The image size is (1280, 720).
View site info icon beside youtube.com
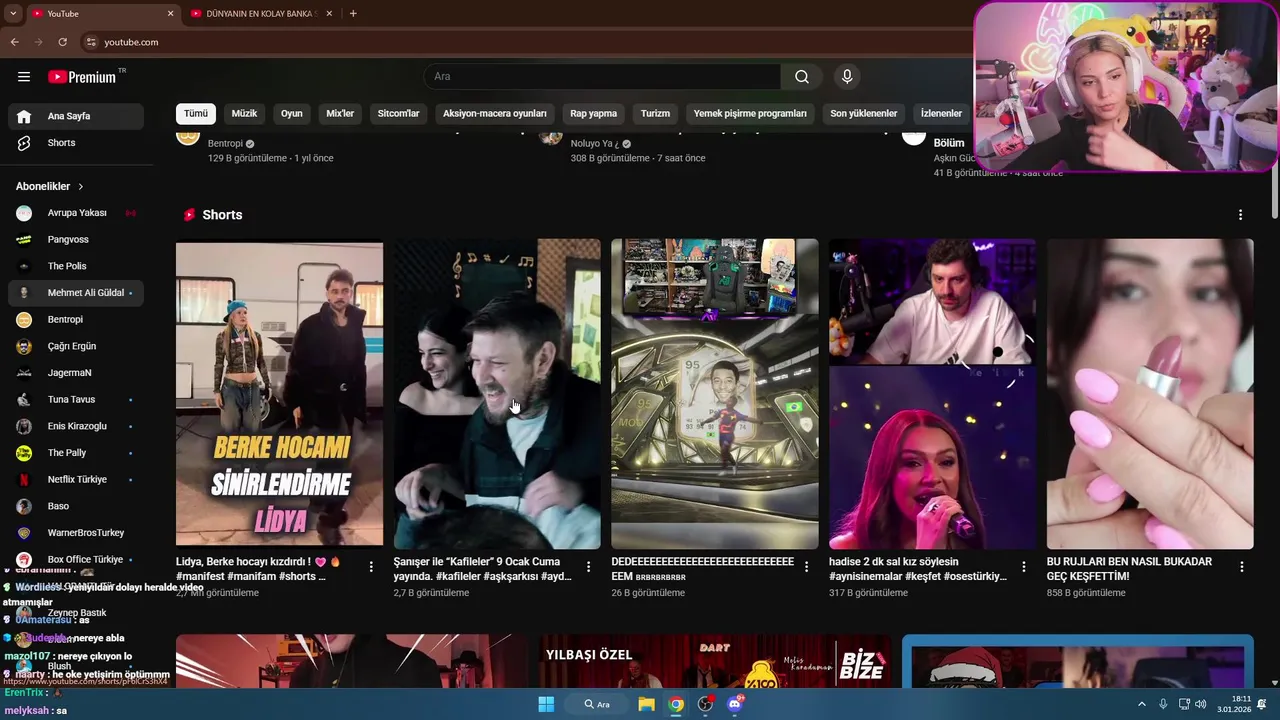pyautogui.click(x=91, y=42)
